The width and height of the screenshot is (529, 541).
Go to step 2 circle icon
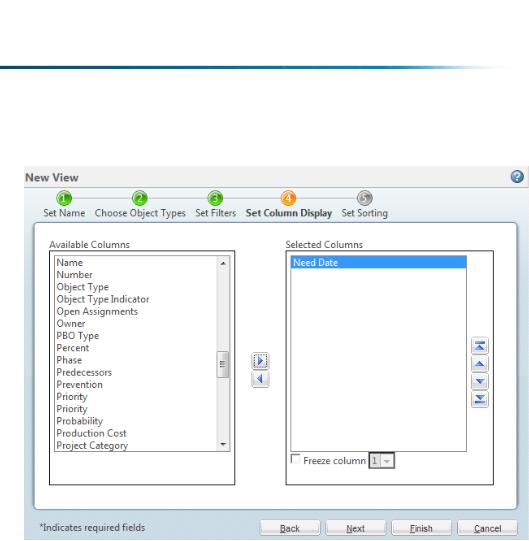click(x=140, y=198)
